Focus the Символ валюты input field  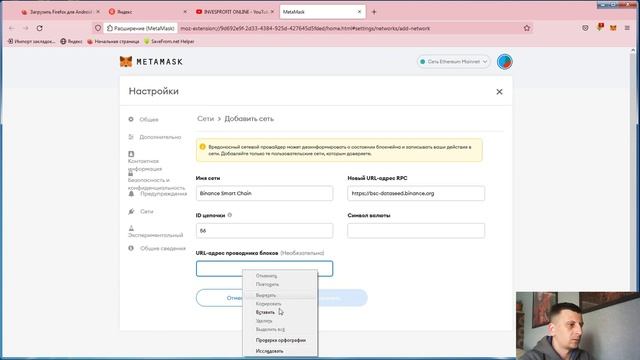[x=416, y=231]
